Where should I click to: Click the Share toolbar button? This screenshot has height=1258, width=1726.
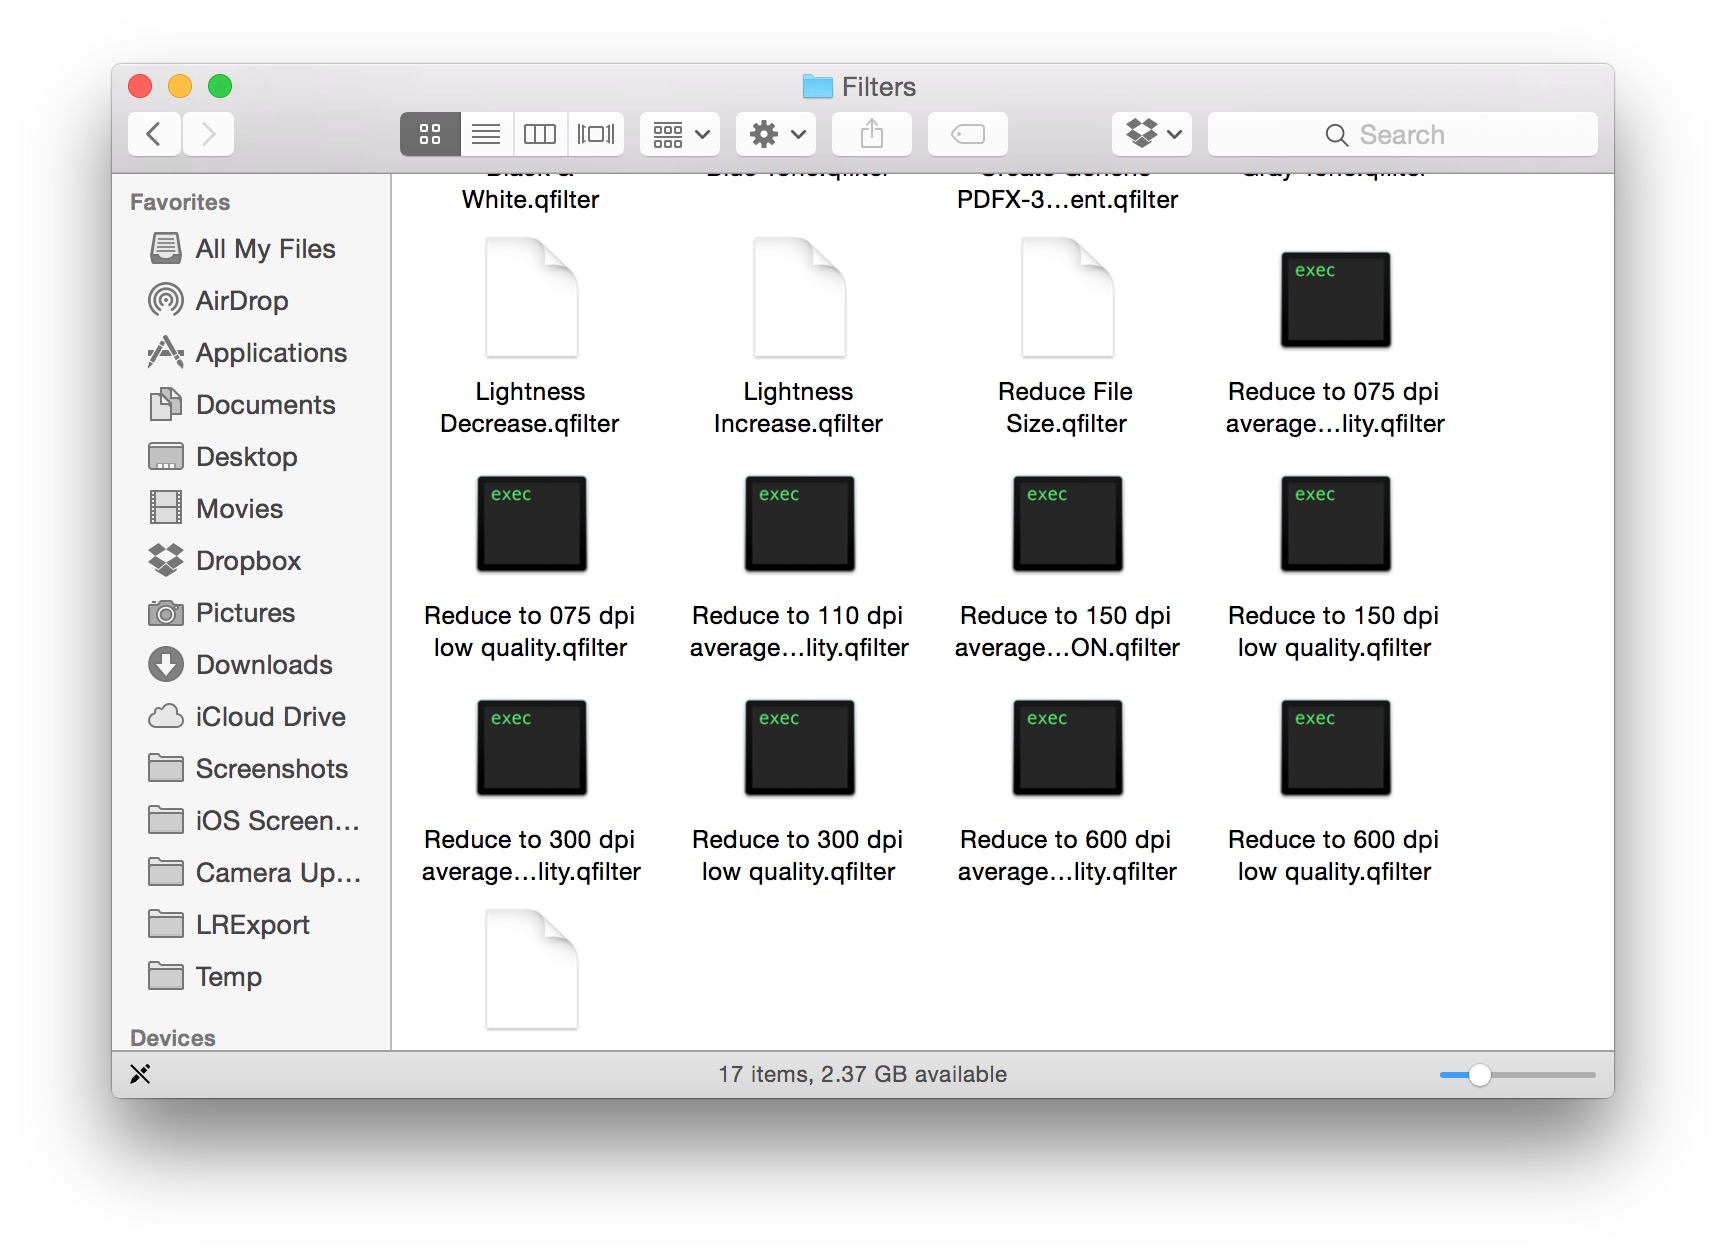[871, 134]
